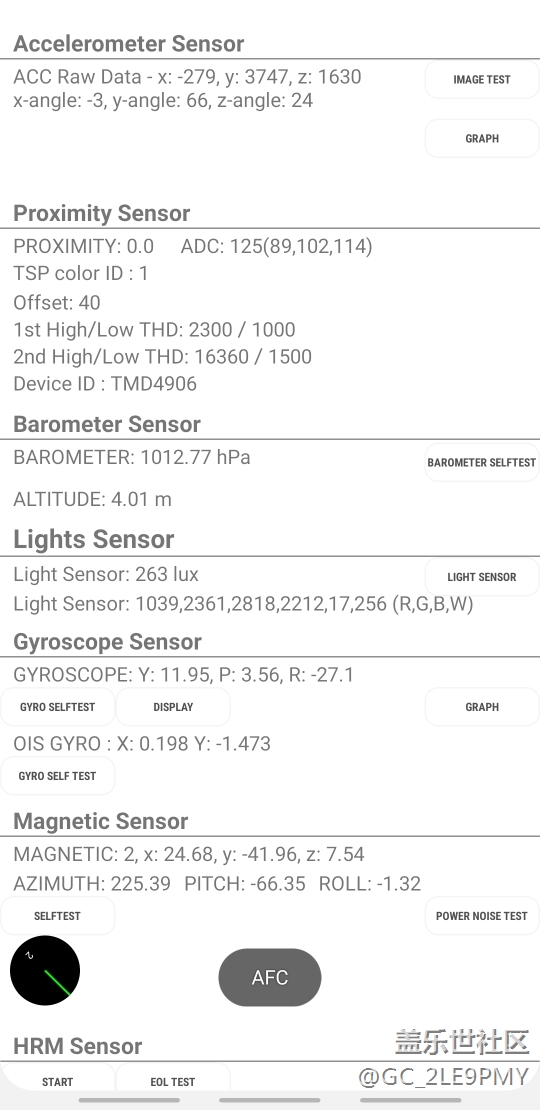Image resolution: width=540 pixels, height=1110 pixels.
Task: Run the BAROMETER SELFTEST
Action: (482, 462)
